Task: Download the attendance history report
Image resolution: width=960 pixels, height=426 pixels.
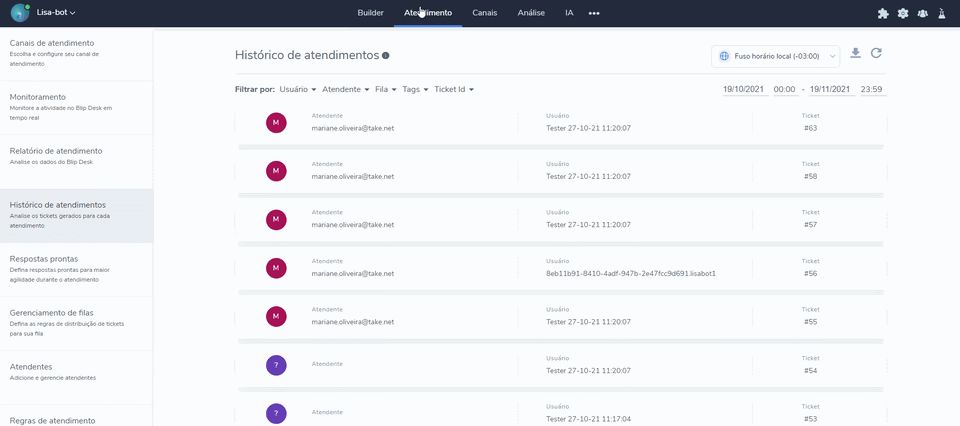Action: (855, 54)
